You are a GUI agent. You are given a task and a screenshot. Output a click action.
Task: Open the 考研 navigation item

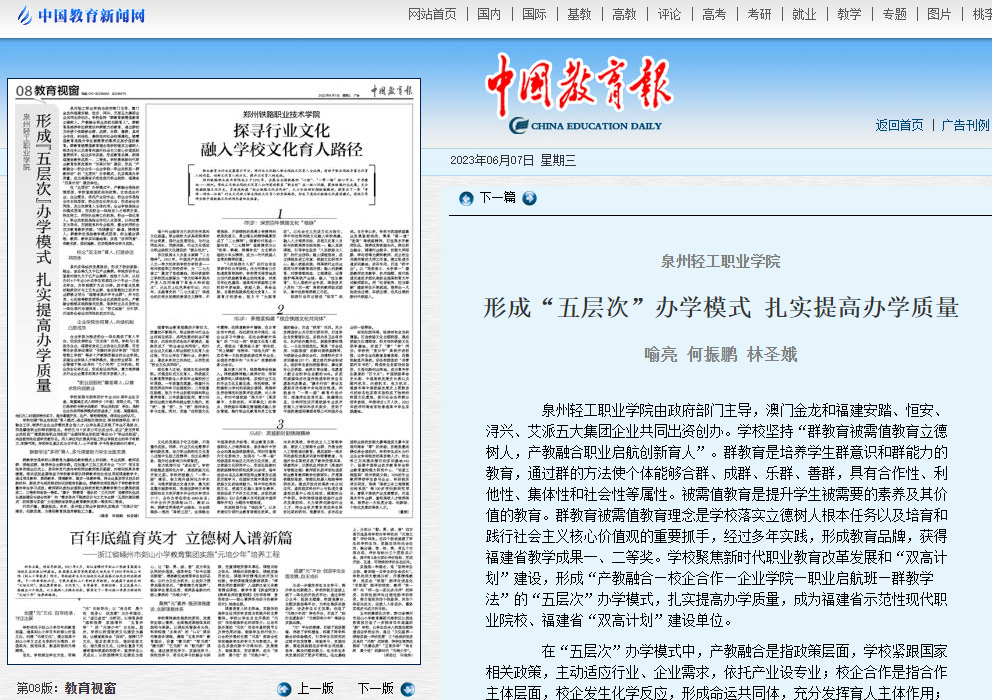[759, 14]
